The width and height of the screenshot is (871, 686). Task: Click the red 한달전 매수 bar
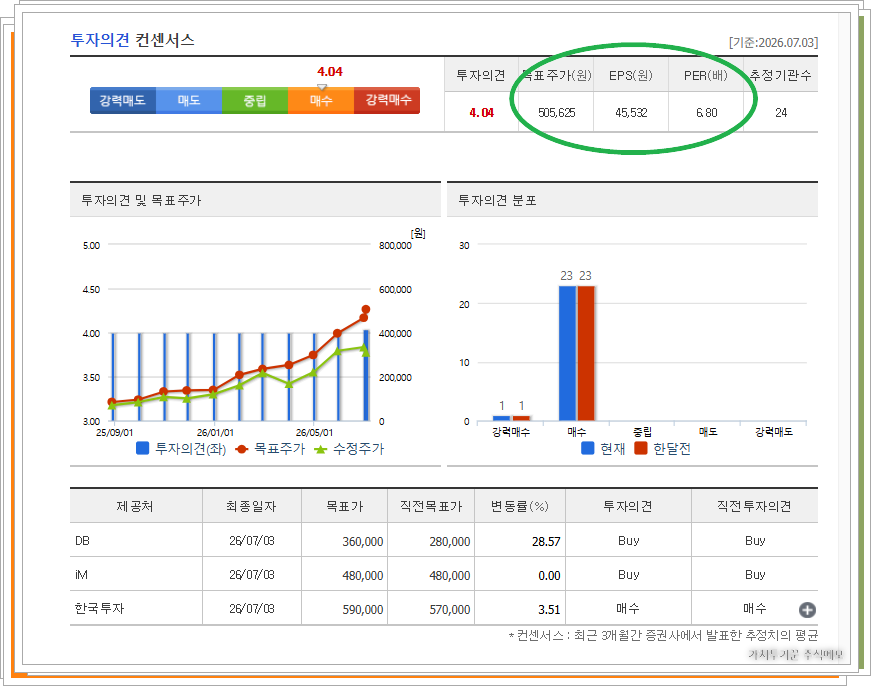point(586,353)
